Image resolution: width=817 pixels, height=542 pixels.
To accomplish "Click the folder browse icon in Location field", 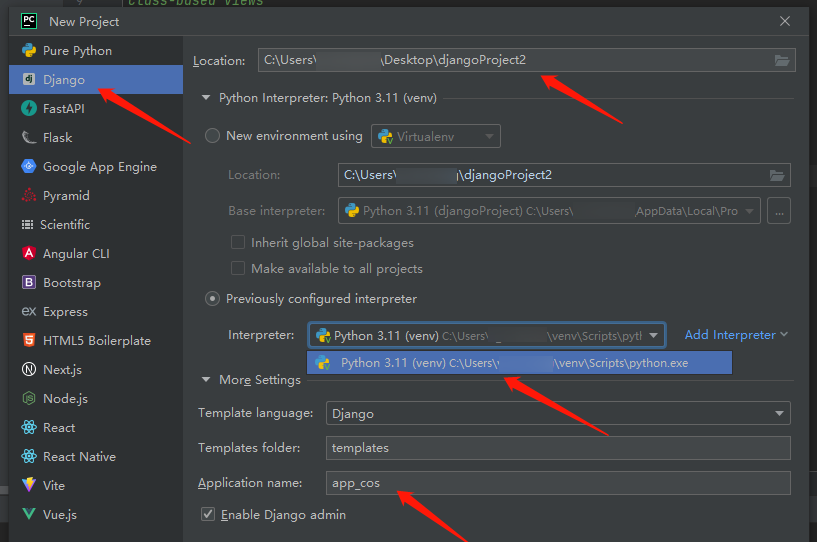I will pyautogui.click(x=782, y=61).
